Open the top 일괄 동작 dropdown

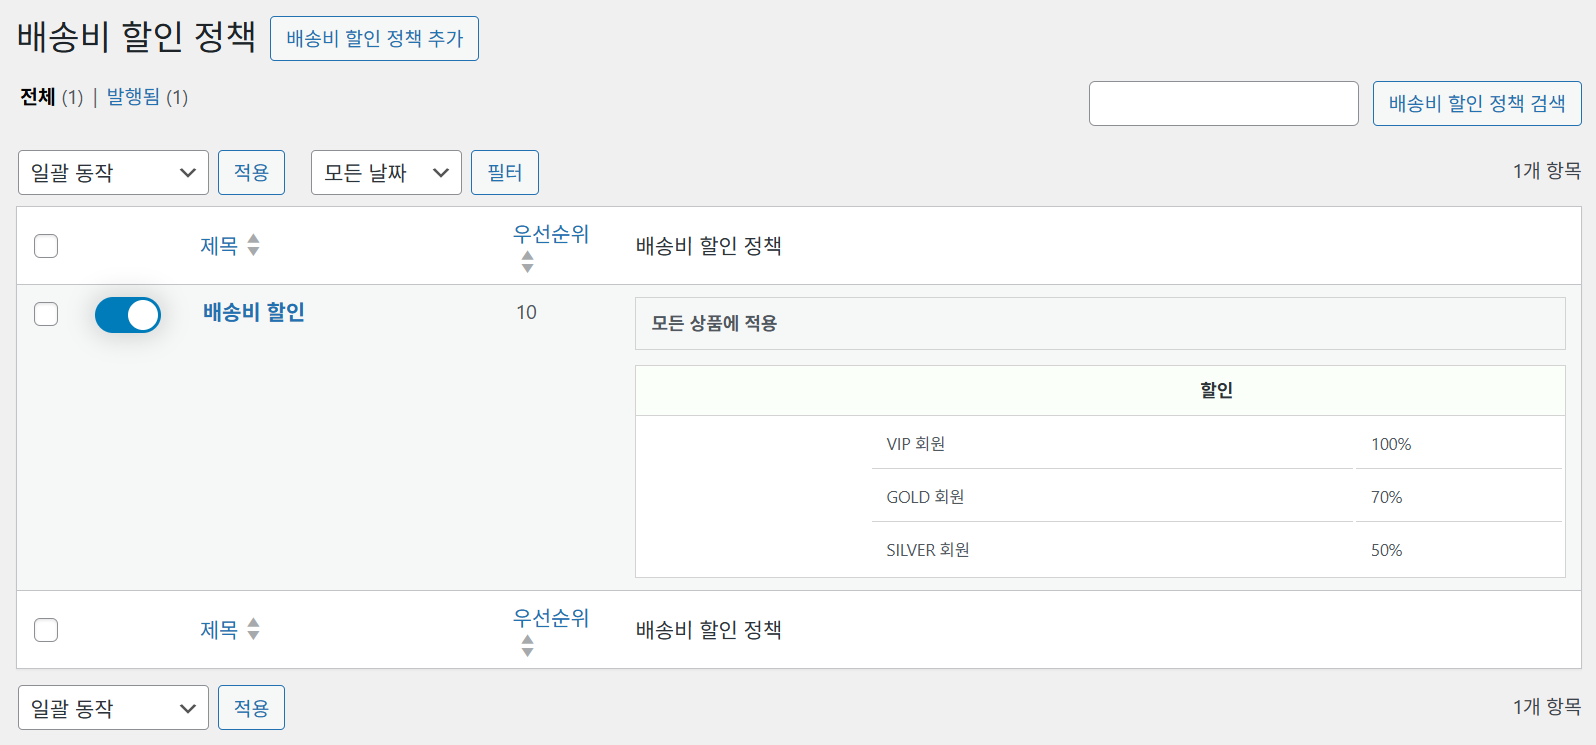point(113,173)
